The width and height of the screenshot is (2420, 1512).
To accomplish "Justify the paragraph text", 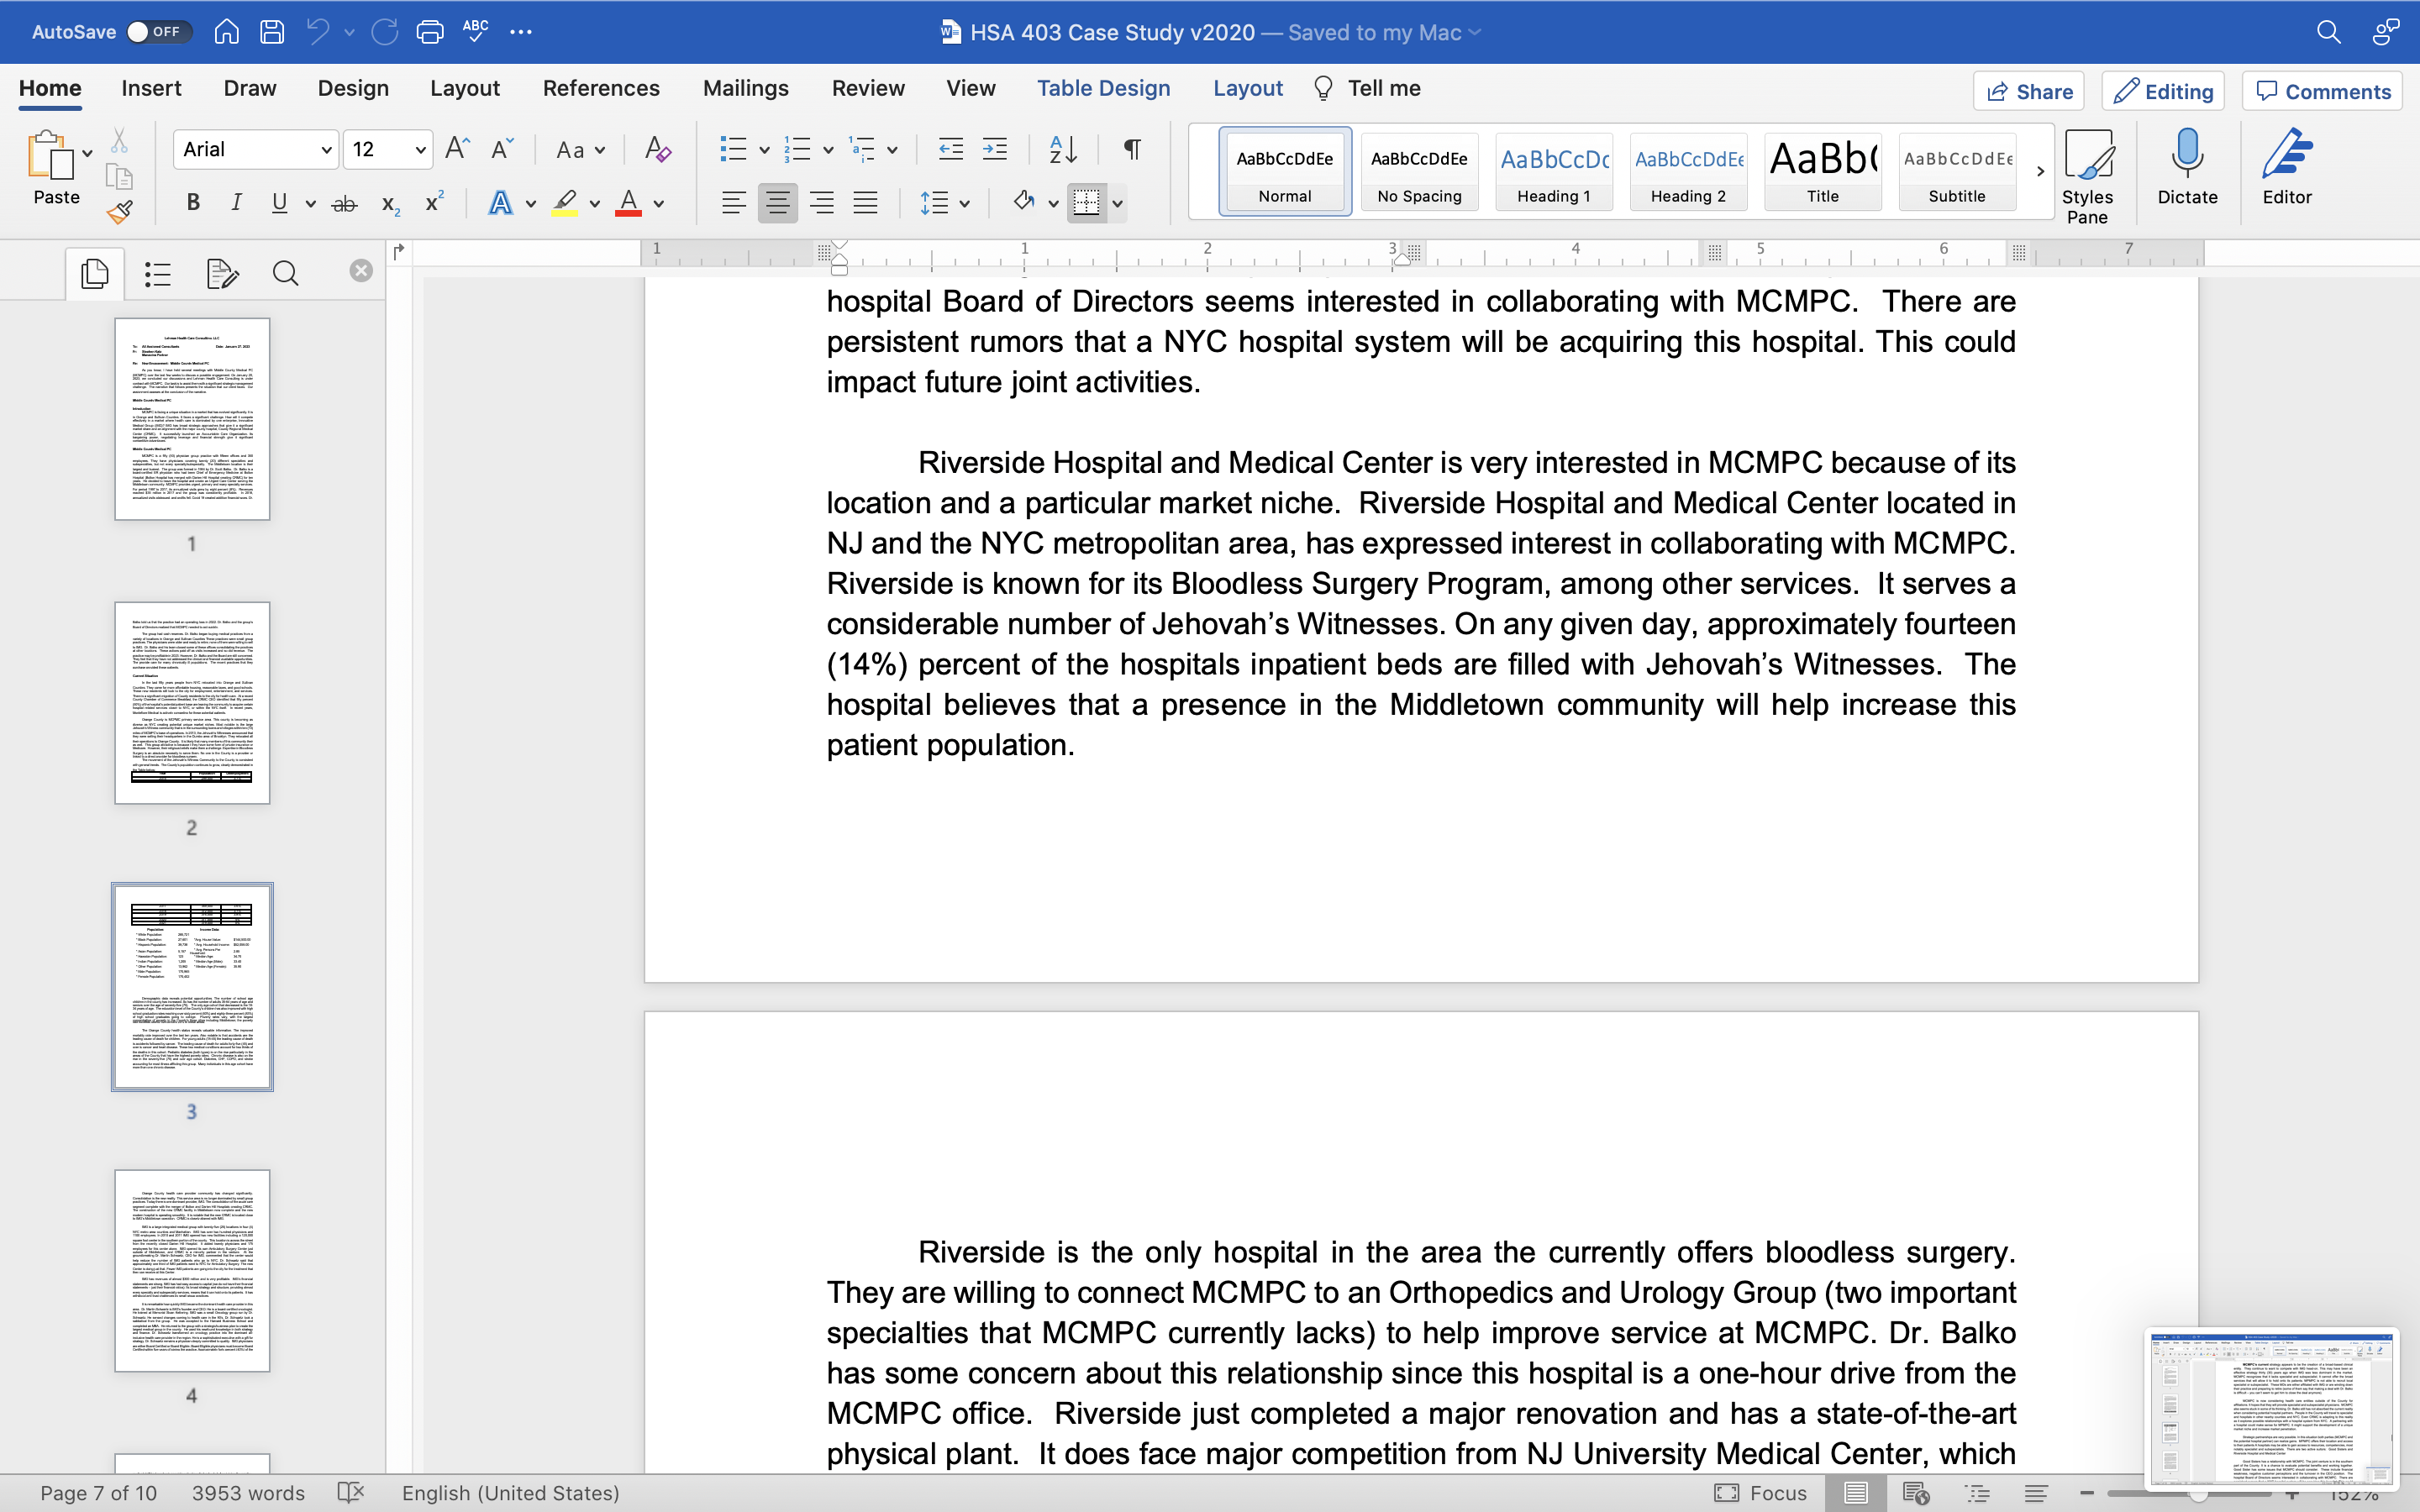I will [866, 203].
